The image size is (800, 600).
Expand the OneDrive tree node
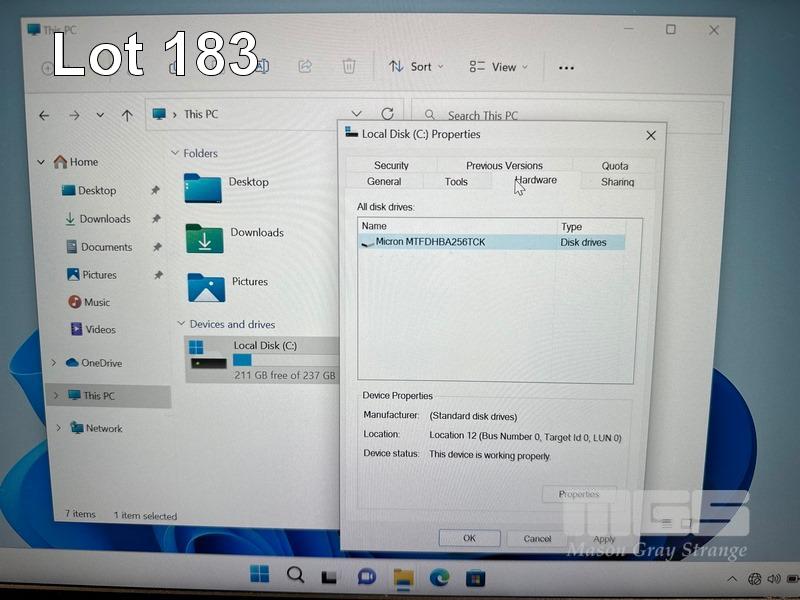pyautogui.click(x=54, y=363)
